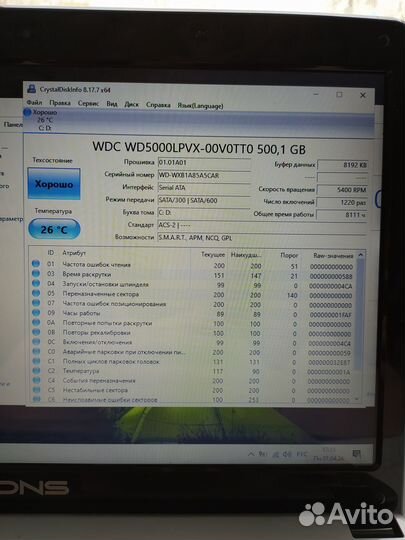Select the События переназначения attribute
The image size is (405, 540).
99,381
